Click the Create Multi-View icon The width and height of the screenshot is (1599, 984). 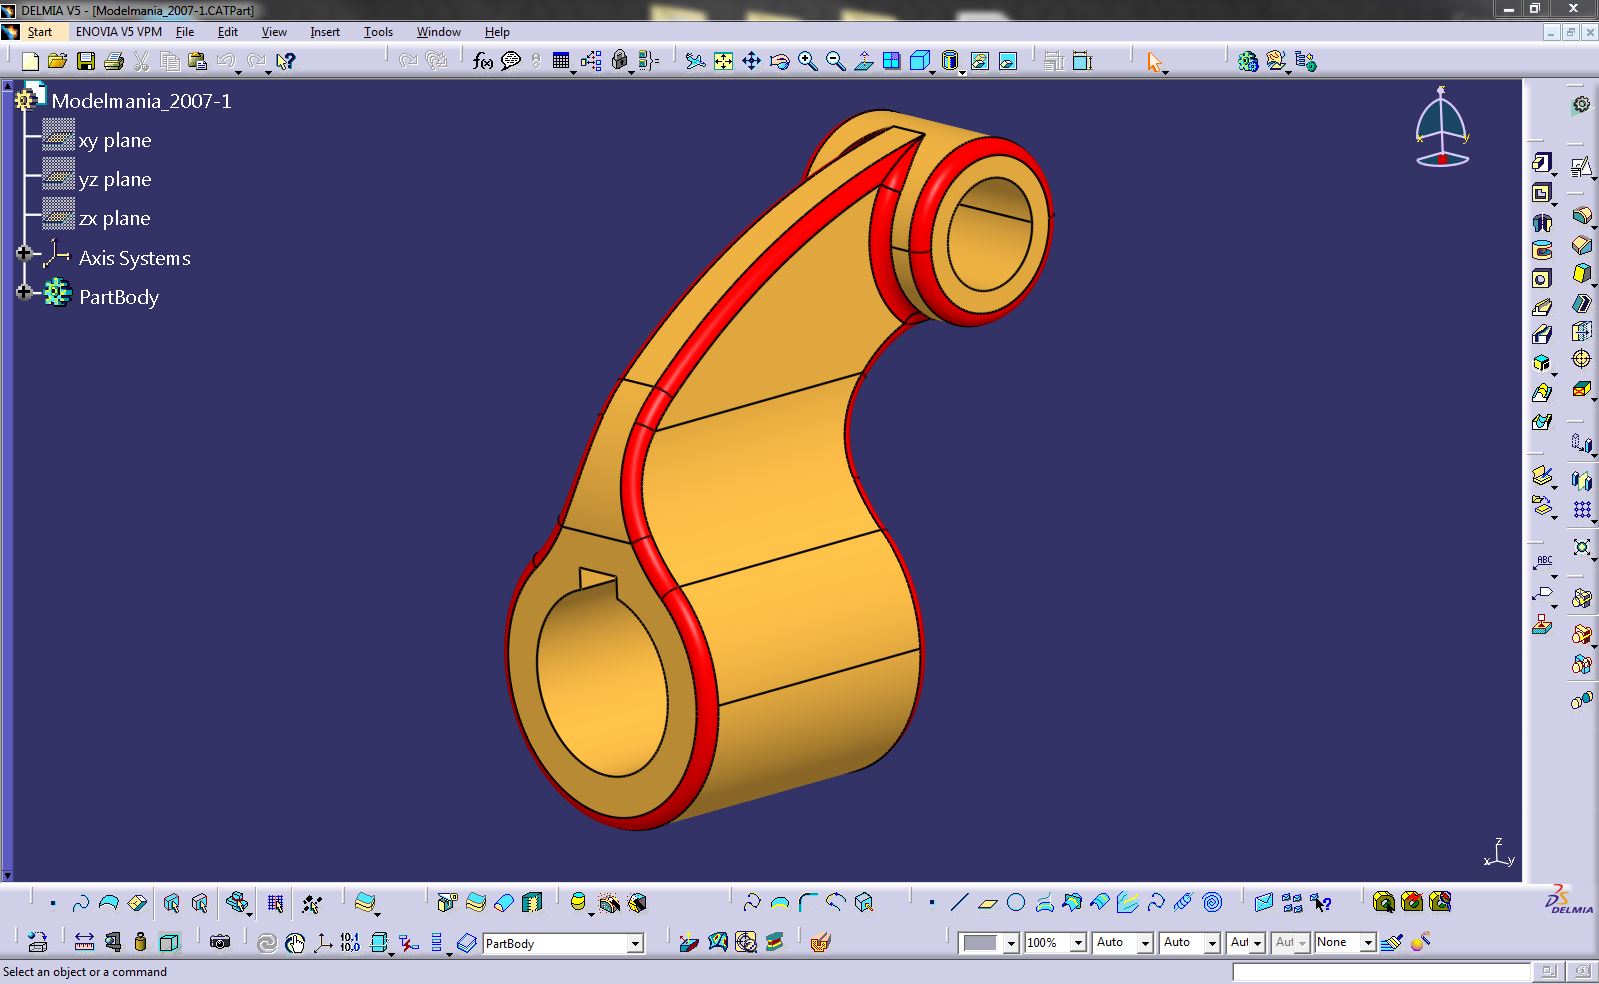point(891,62)
